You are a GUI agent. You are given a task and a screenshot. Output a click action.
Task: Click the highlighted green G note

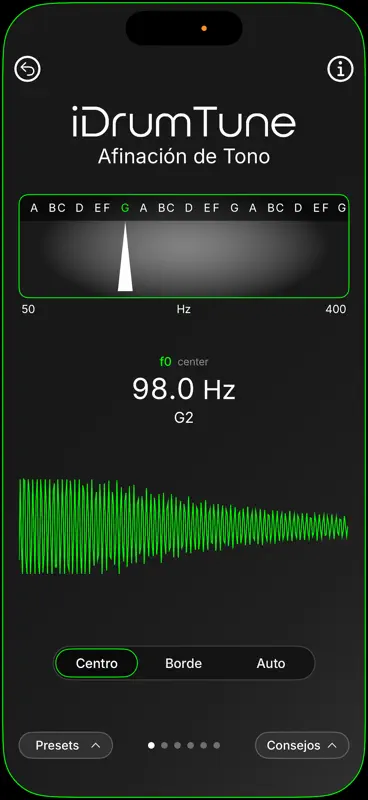pyautogui.click(x=125, y=208)
